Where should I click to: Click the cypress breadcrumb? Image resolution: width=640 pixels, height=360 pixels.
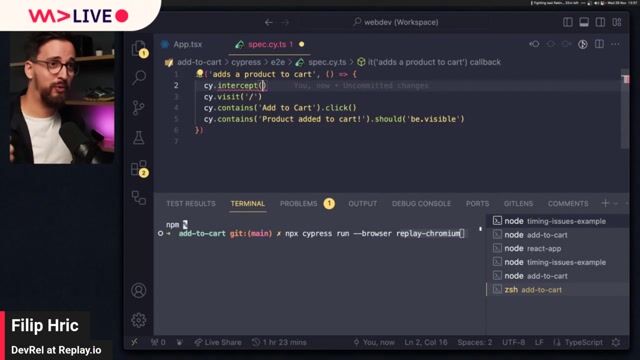[246, 62]
